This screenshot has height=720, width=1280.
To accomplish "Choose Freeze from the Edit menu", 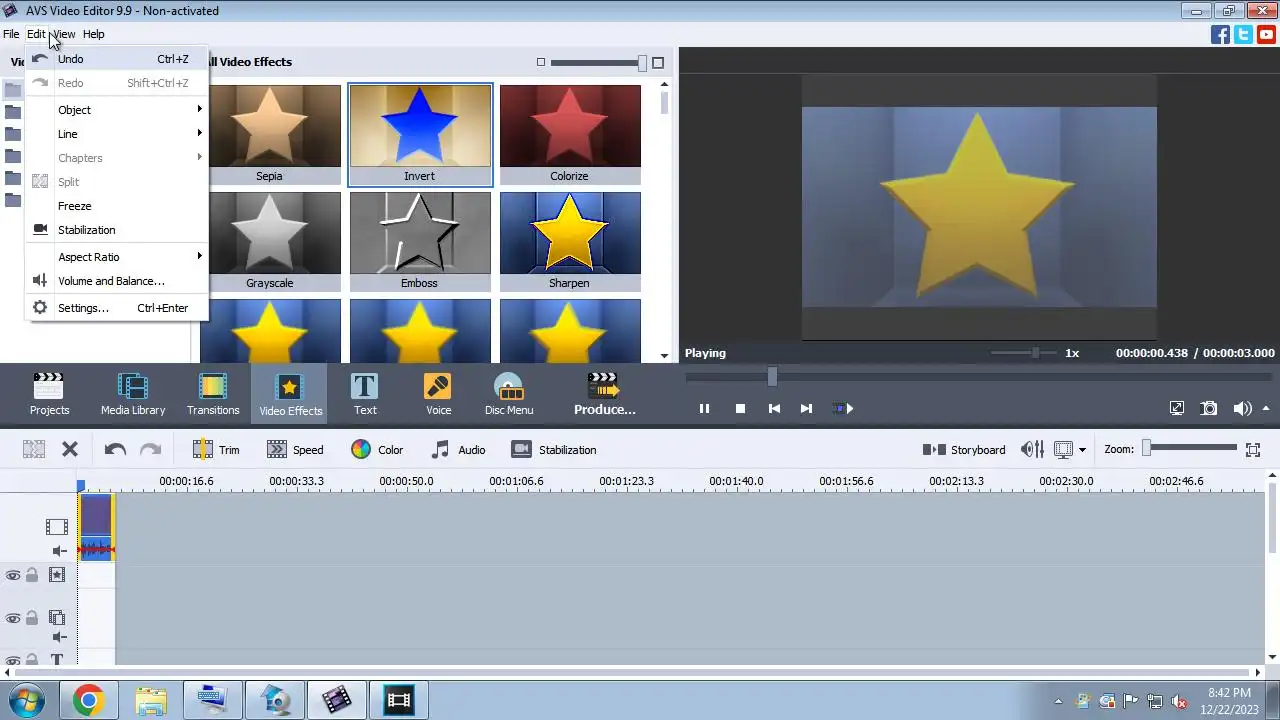I will click(118, 206).
